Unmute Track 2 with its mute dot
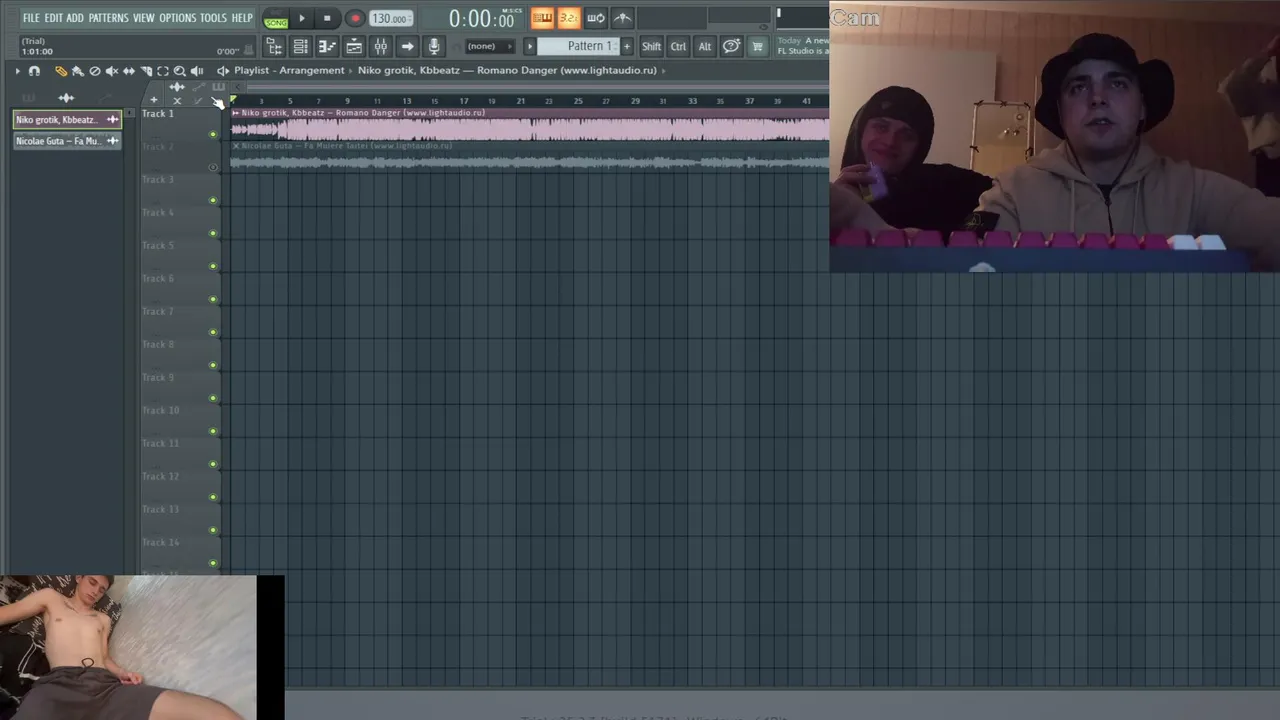 [213, 167]
